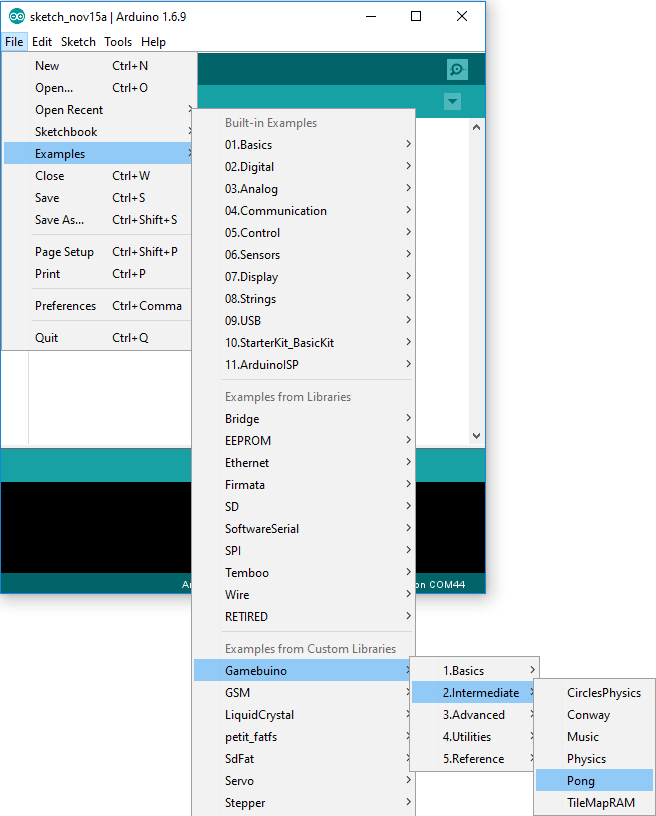Load the Conway example sketch
This screenshot has height=816, width=656.
point(594,715)
